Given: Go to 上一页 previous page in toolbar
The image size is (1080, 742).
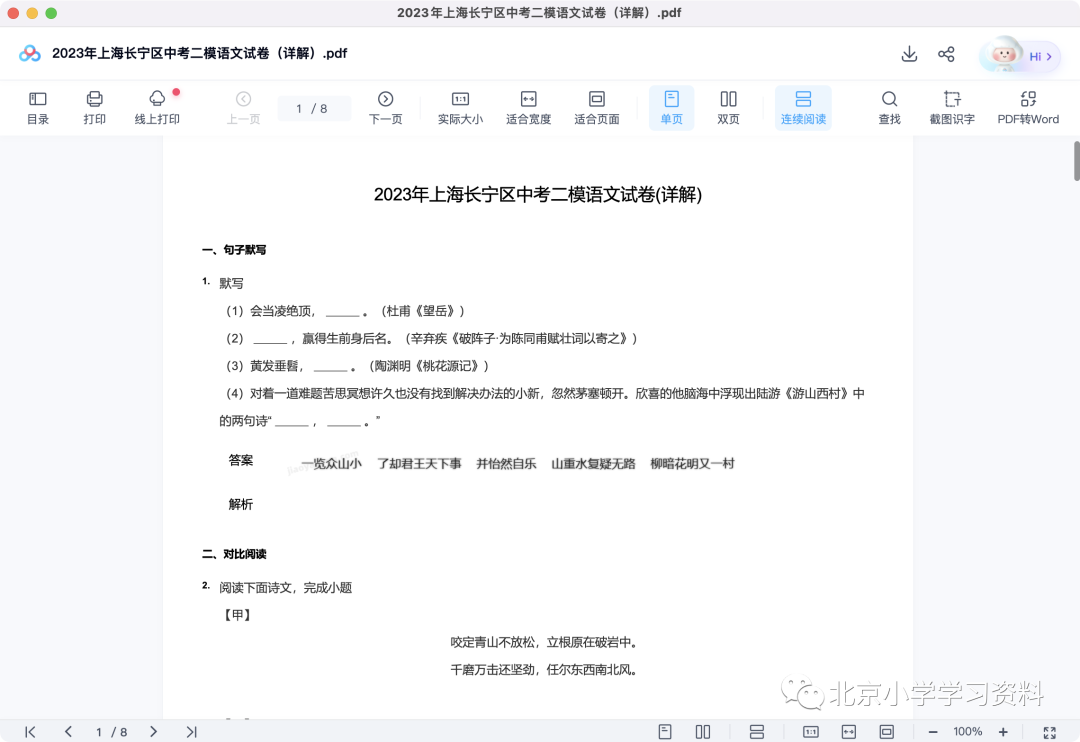Looking at the screenshot, I should [x=243, y=108].
